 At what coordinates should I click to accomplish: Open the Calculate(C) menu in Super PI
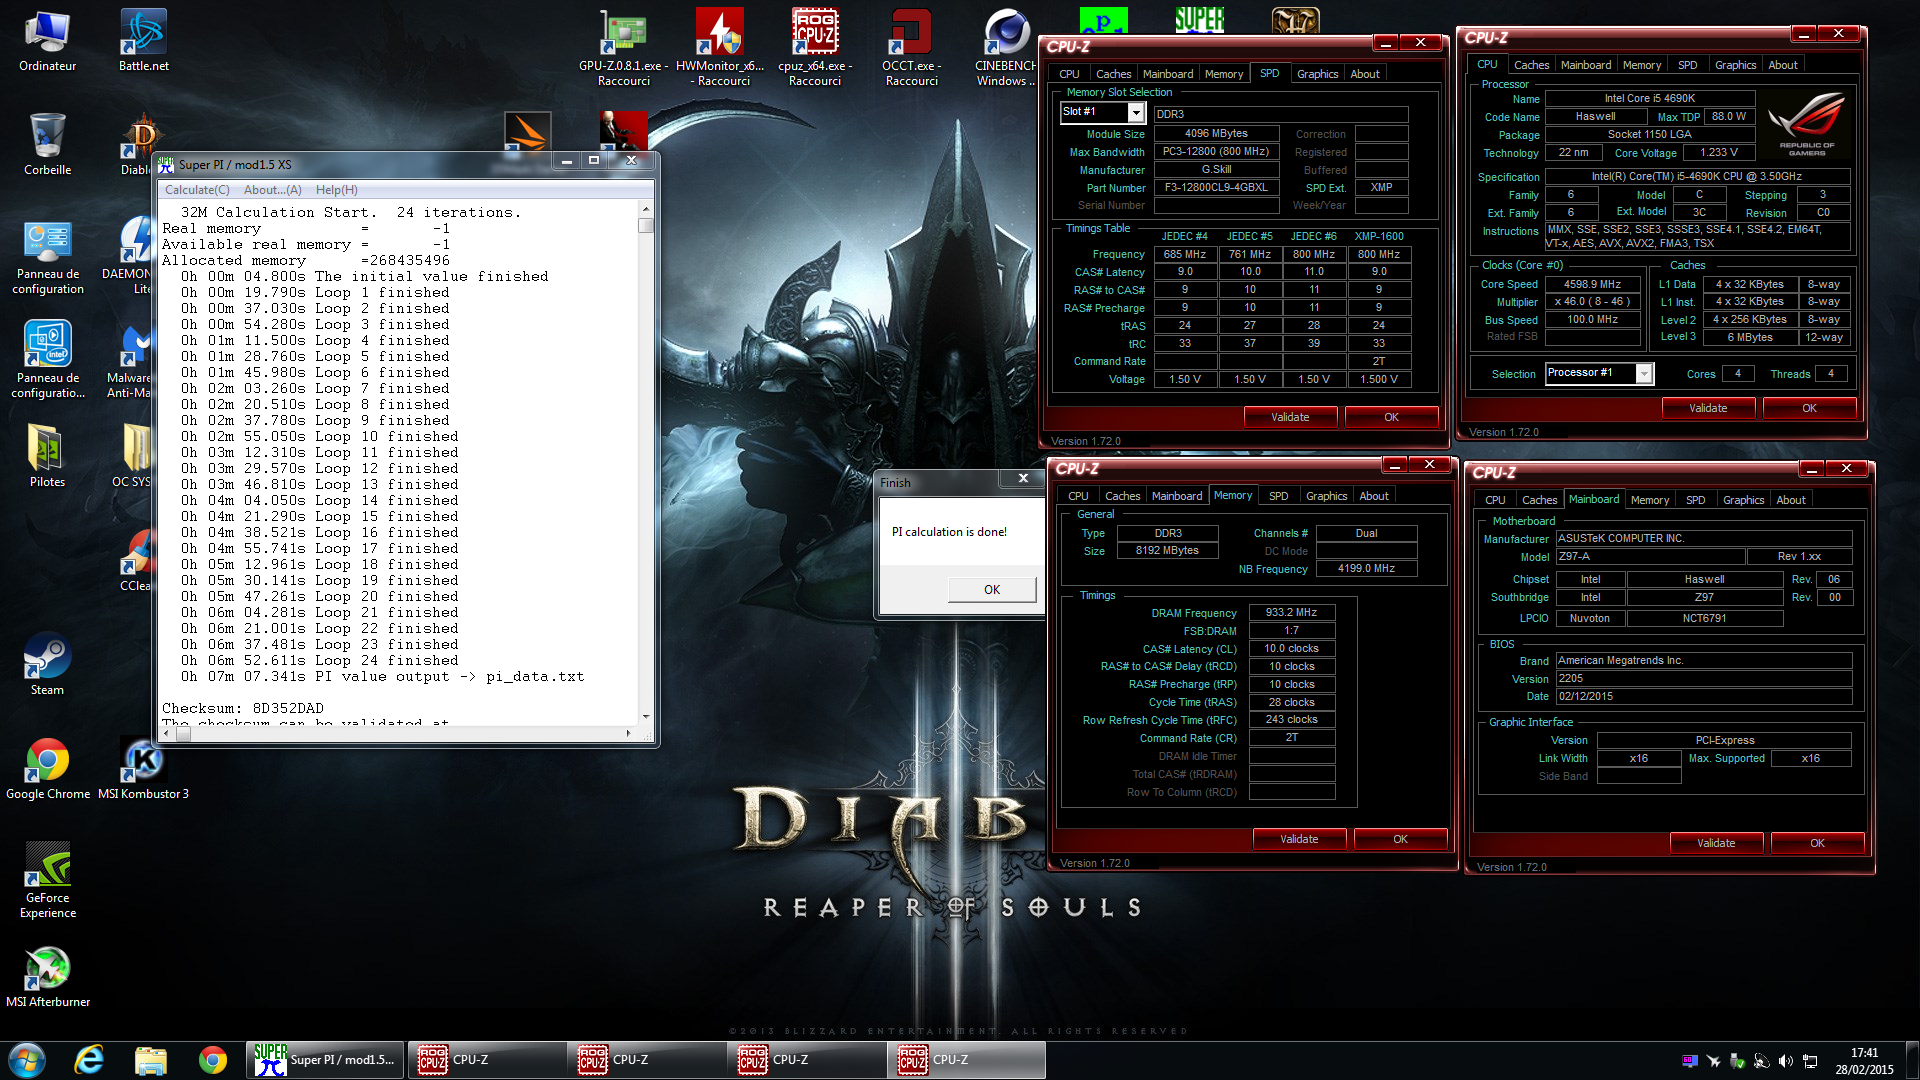tap(197, 190)
